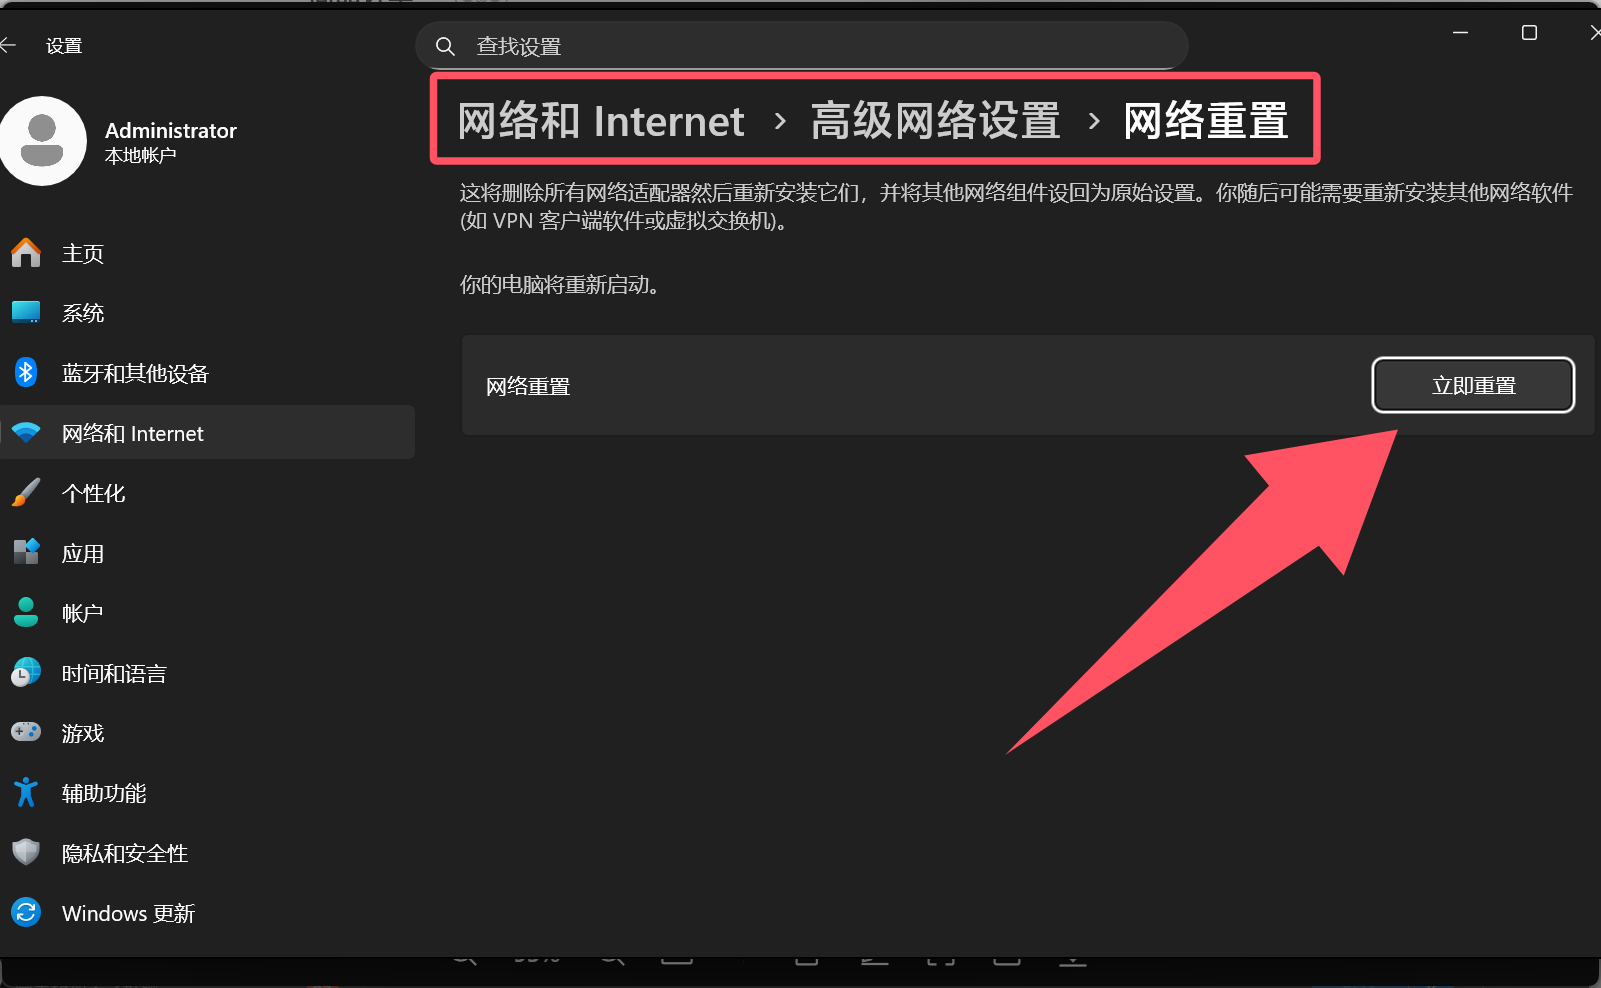Viewport: 1601px width, 988px height.
Task: Open Time and language clock-globe icon
Action: (x=26, y=673)
